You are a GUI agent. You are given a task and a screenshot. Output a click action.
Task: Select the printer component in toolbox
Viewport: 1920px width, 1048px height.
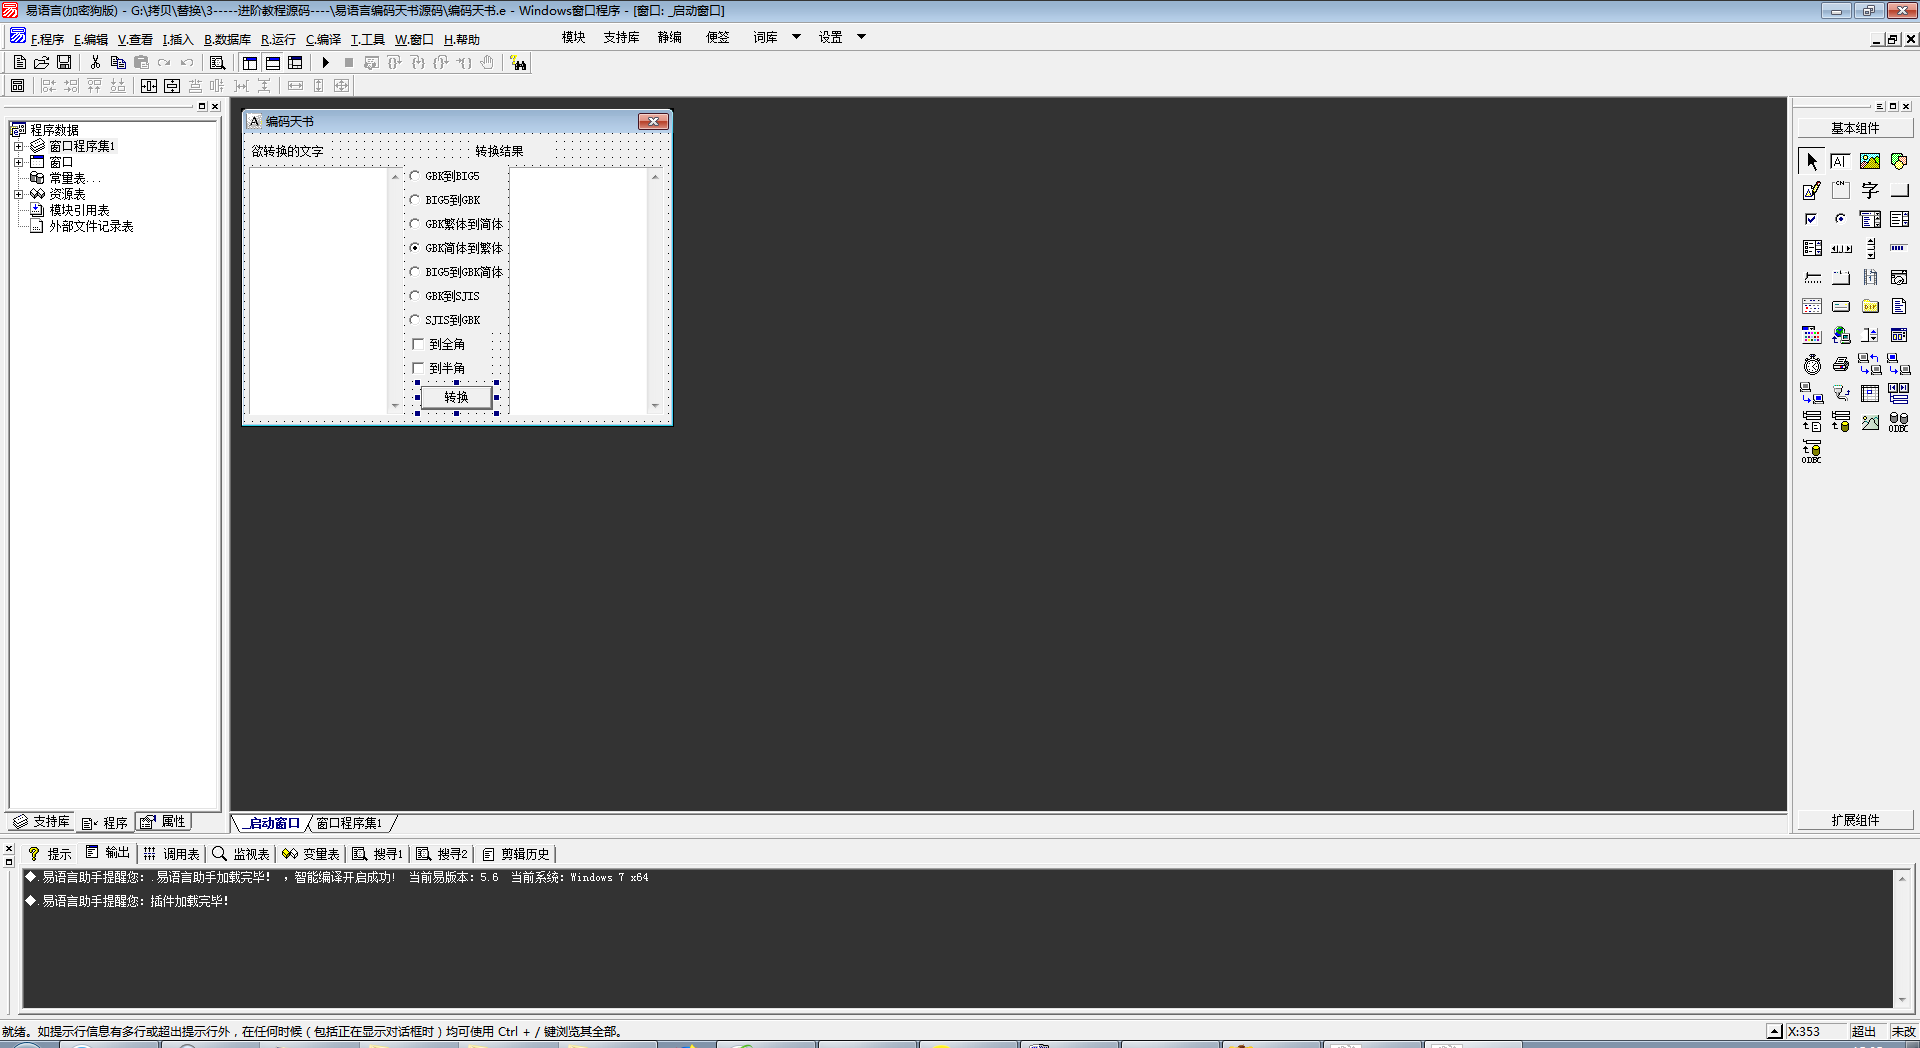click(x=1840, y=365)
